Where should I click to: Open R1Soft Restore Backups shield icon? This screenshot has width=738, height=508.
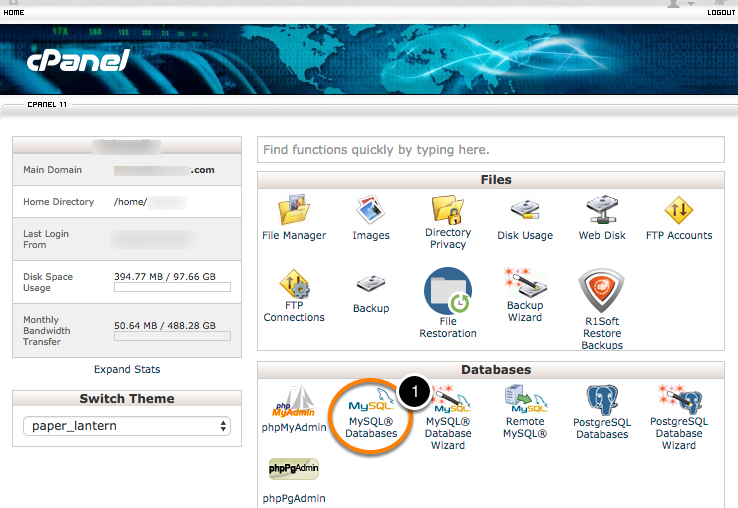602,290
